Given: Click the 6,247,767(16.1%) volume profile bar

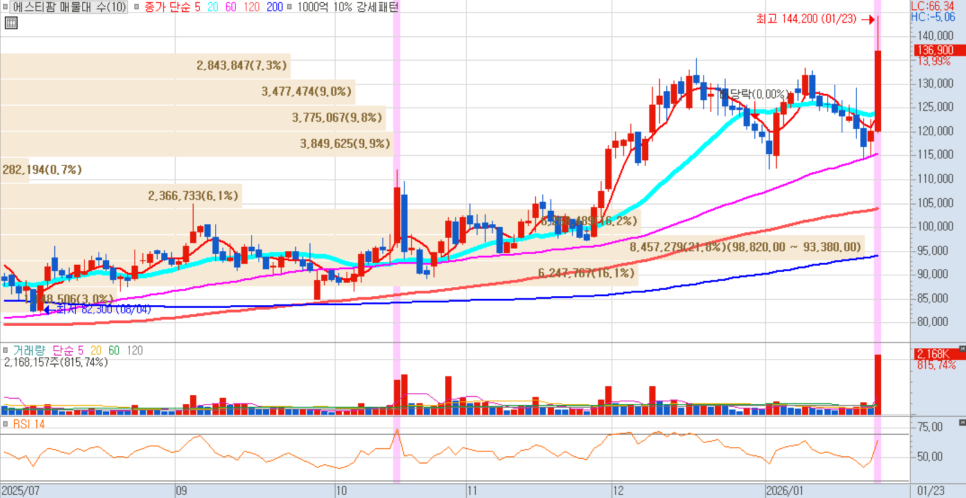Looking at the screenshot, I should [x=319, y=273].
